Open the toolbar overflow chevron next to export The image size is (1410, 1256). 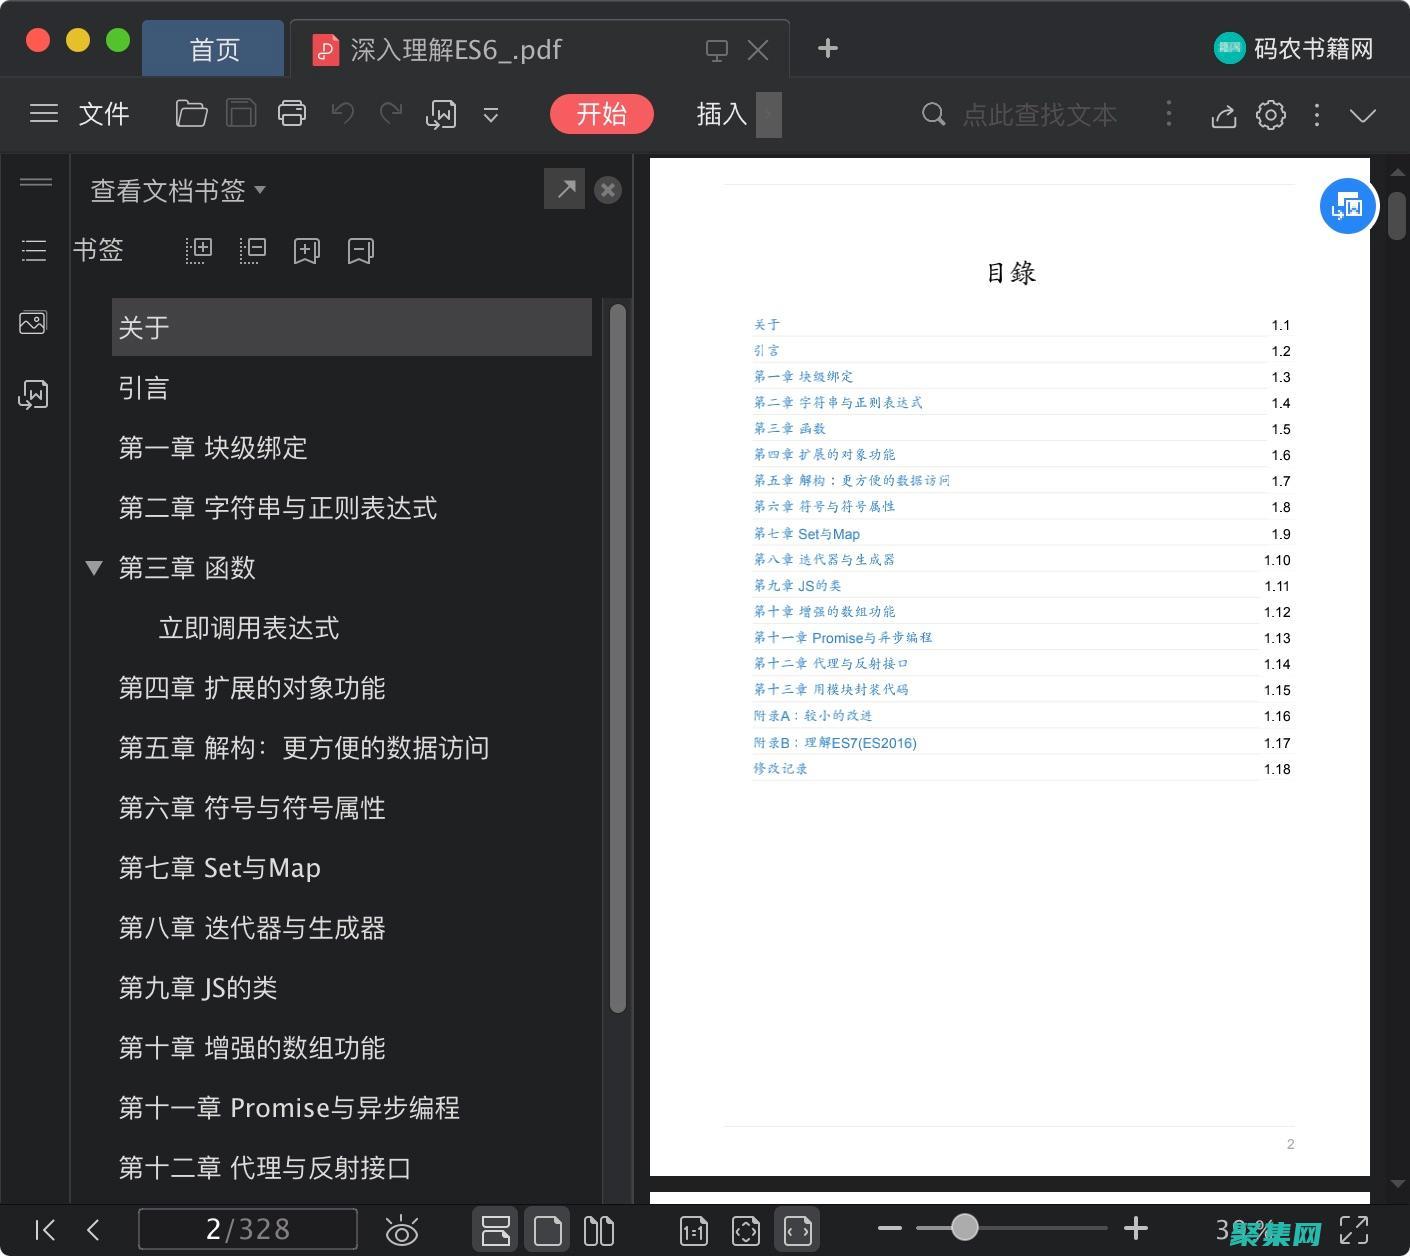click(490, 114)
